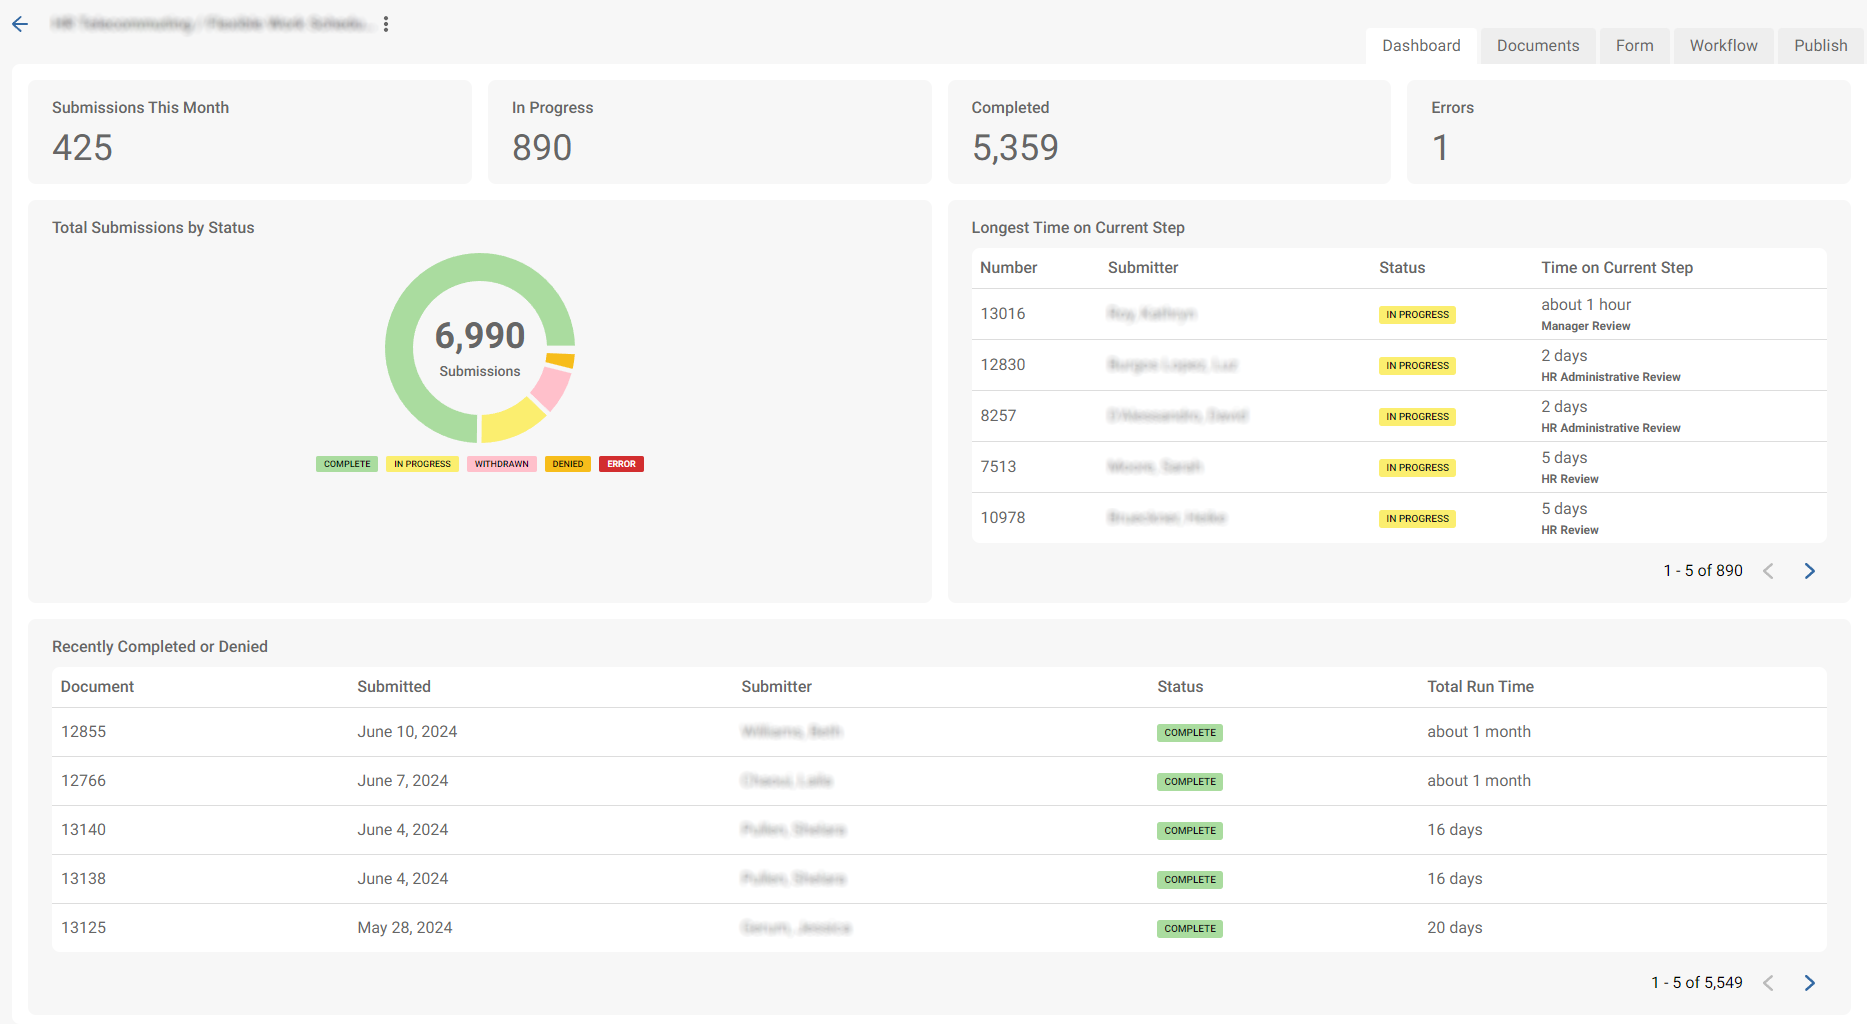Click the next page arrow in Longest Time table

click(1809, 570)
